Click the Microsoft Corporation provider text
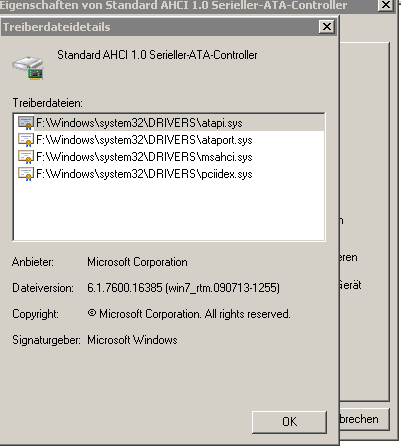The height and width of the screenshot is (448, 401). click(137, 262)
